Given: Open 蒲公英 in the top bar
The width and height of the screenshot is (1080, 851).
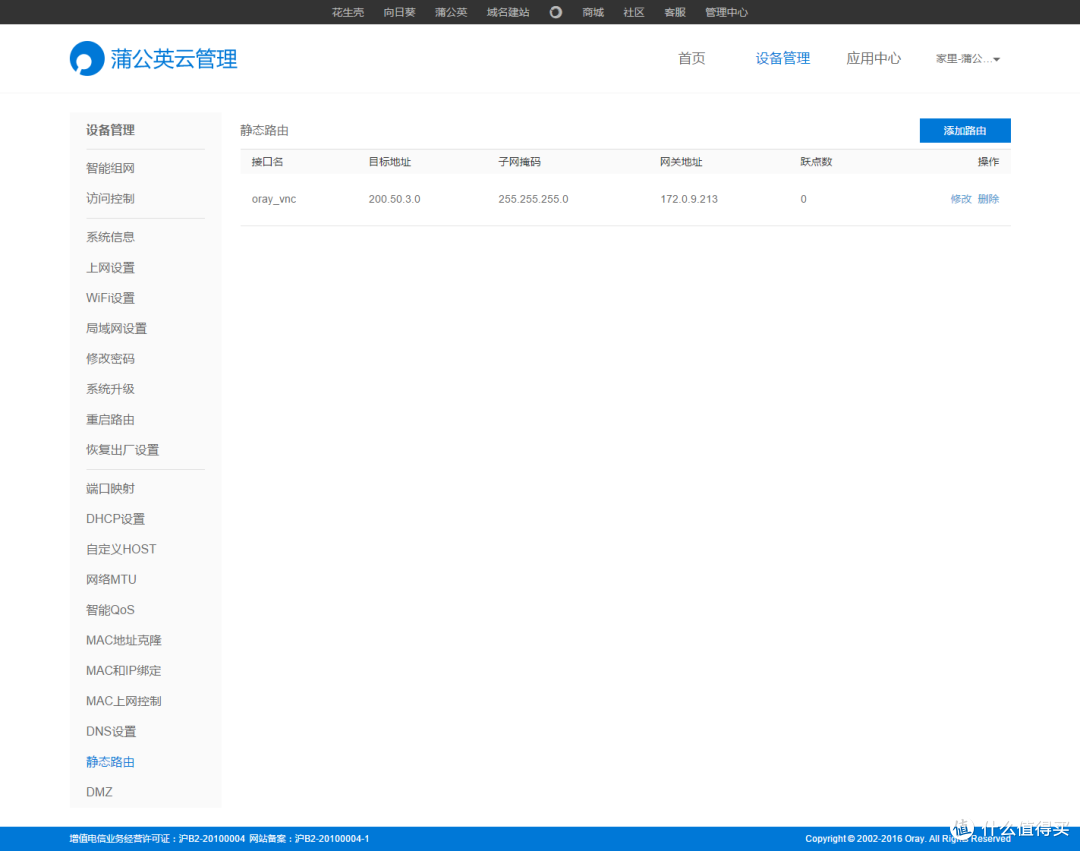Looking at the screenshot, I should pos(451,12).
